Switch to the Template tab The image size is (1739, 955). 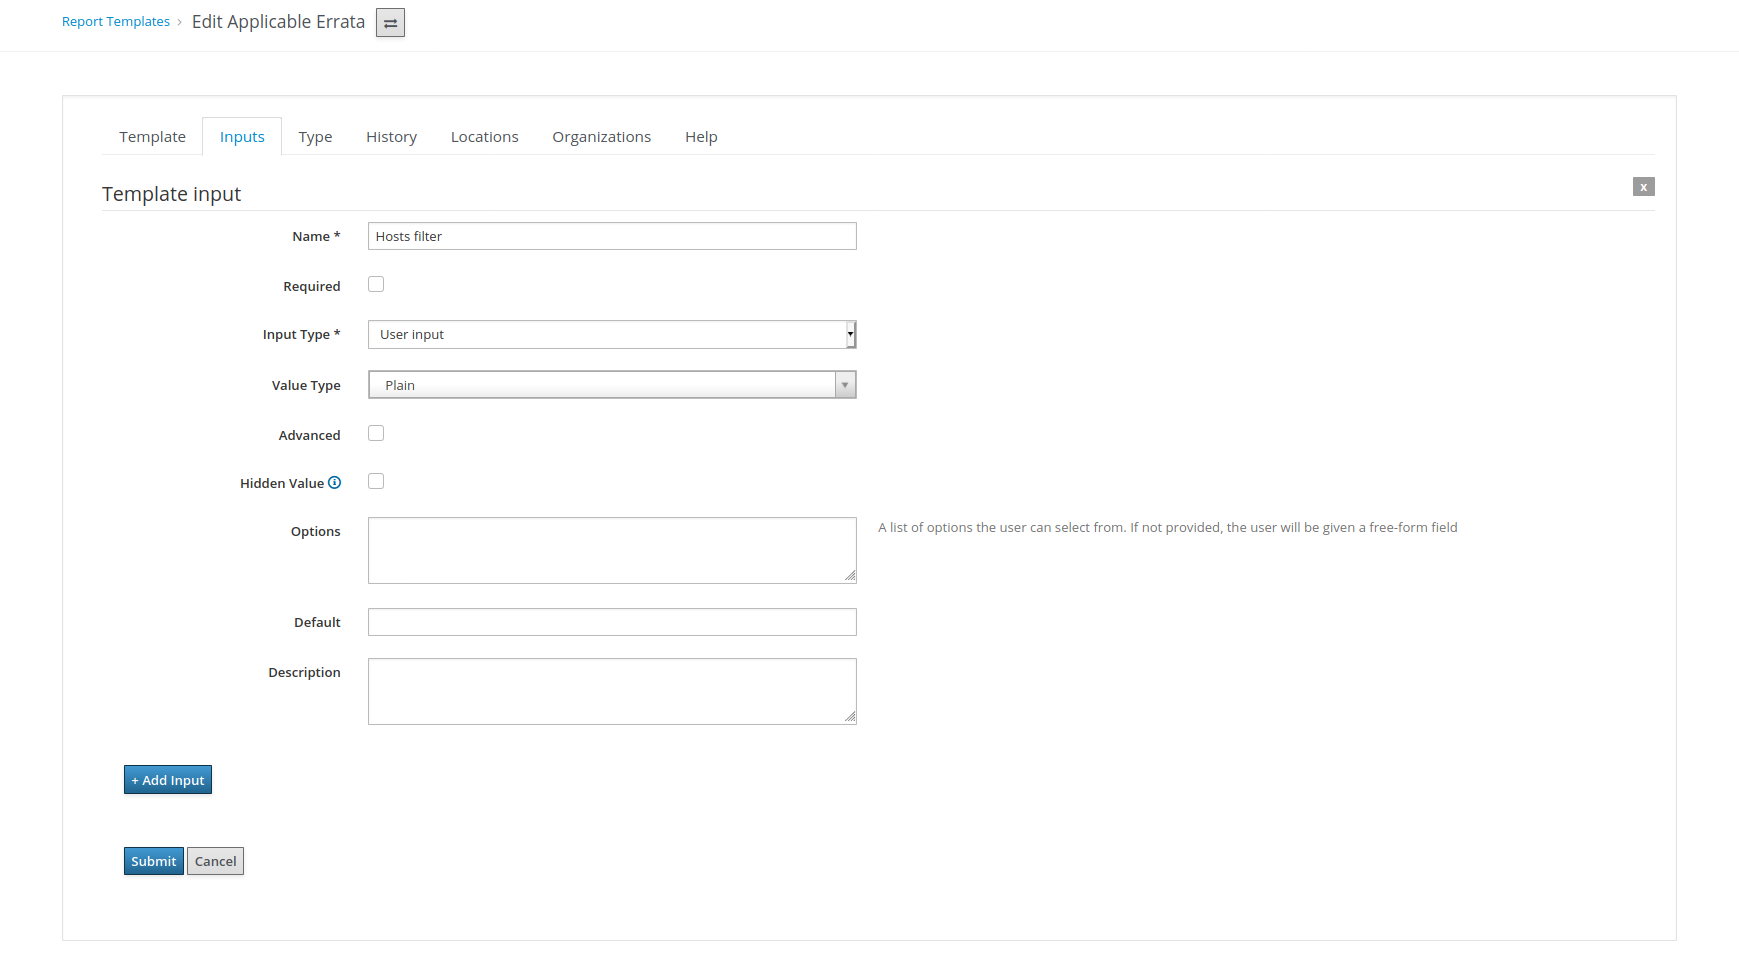152,137
